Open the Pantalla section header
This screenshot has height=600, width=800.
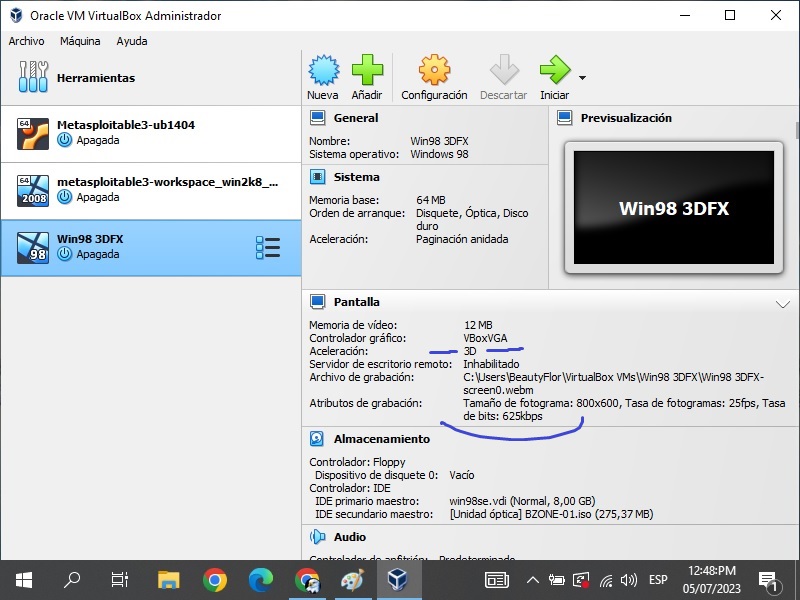coord(357,302)
